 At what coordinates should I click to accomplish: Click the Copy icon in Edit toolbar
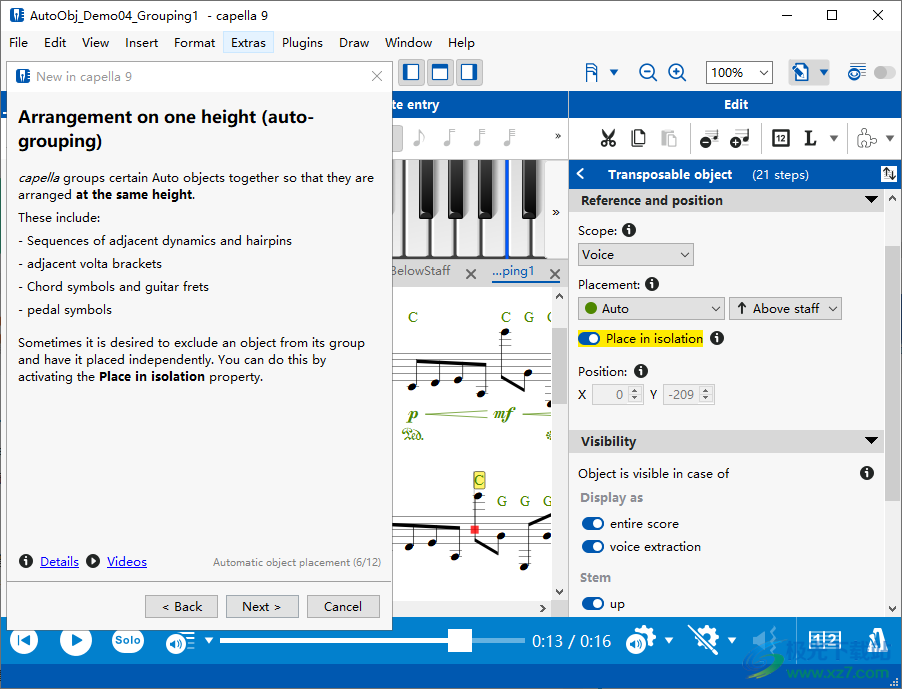click(x=638, y=139)
